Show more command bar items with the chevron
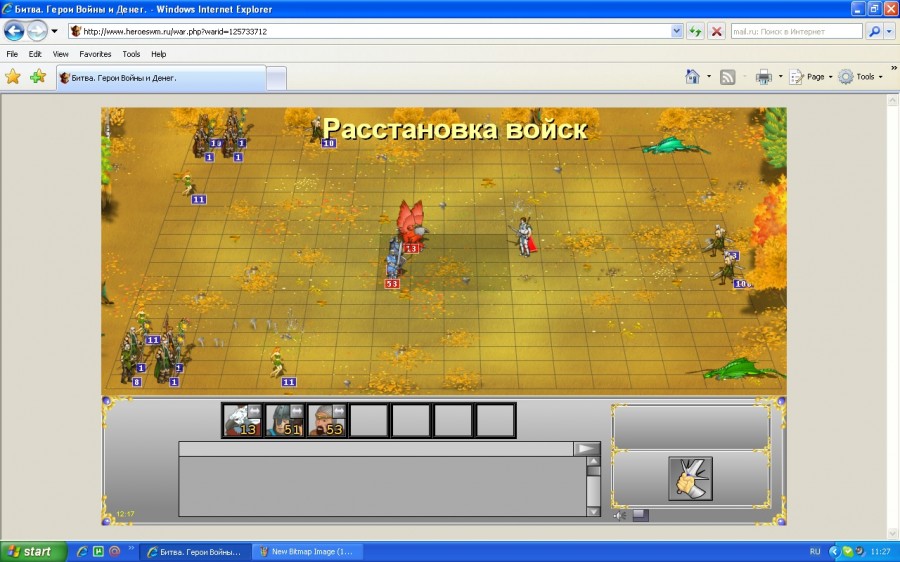 894,68
